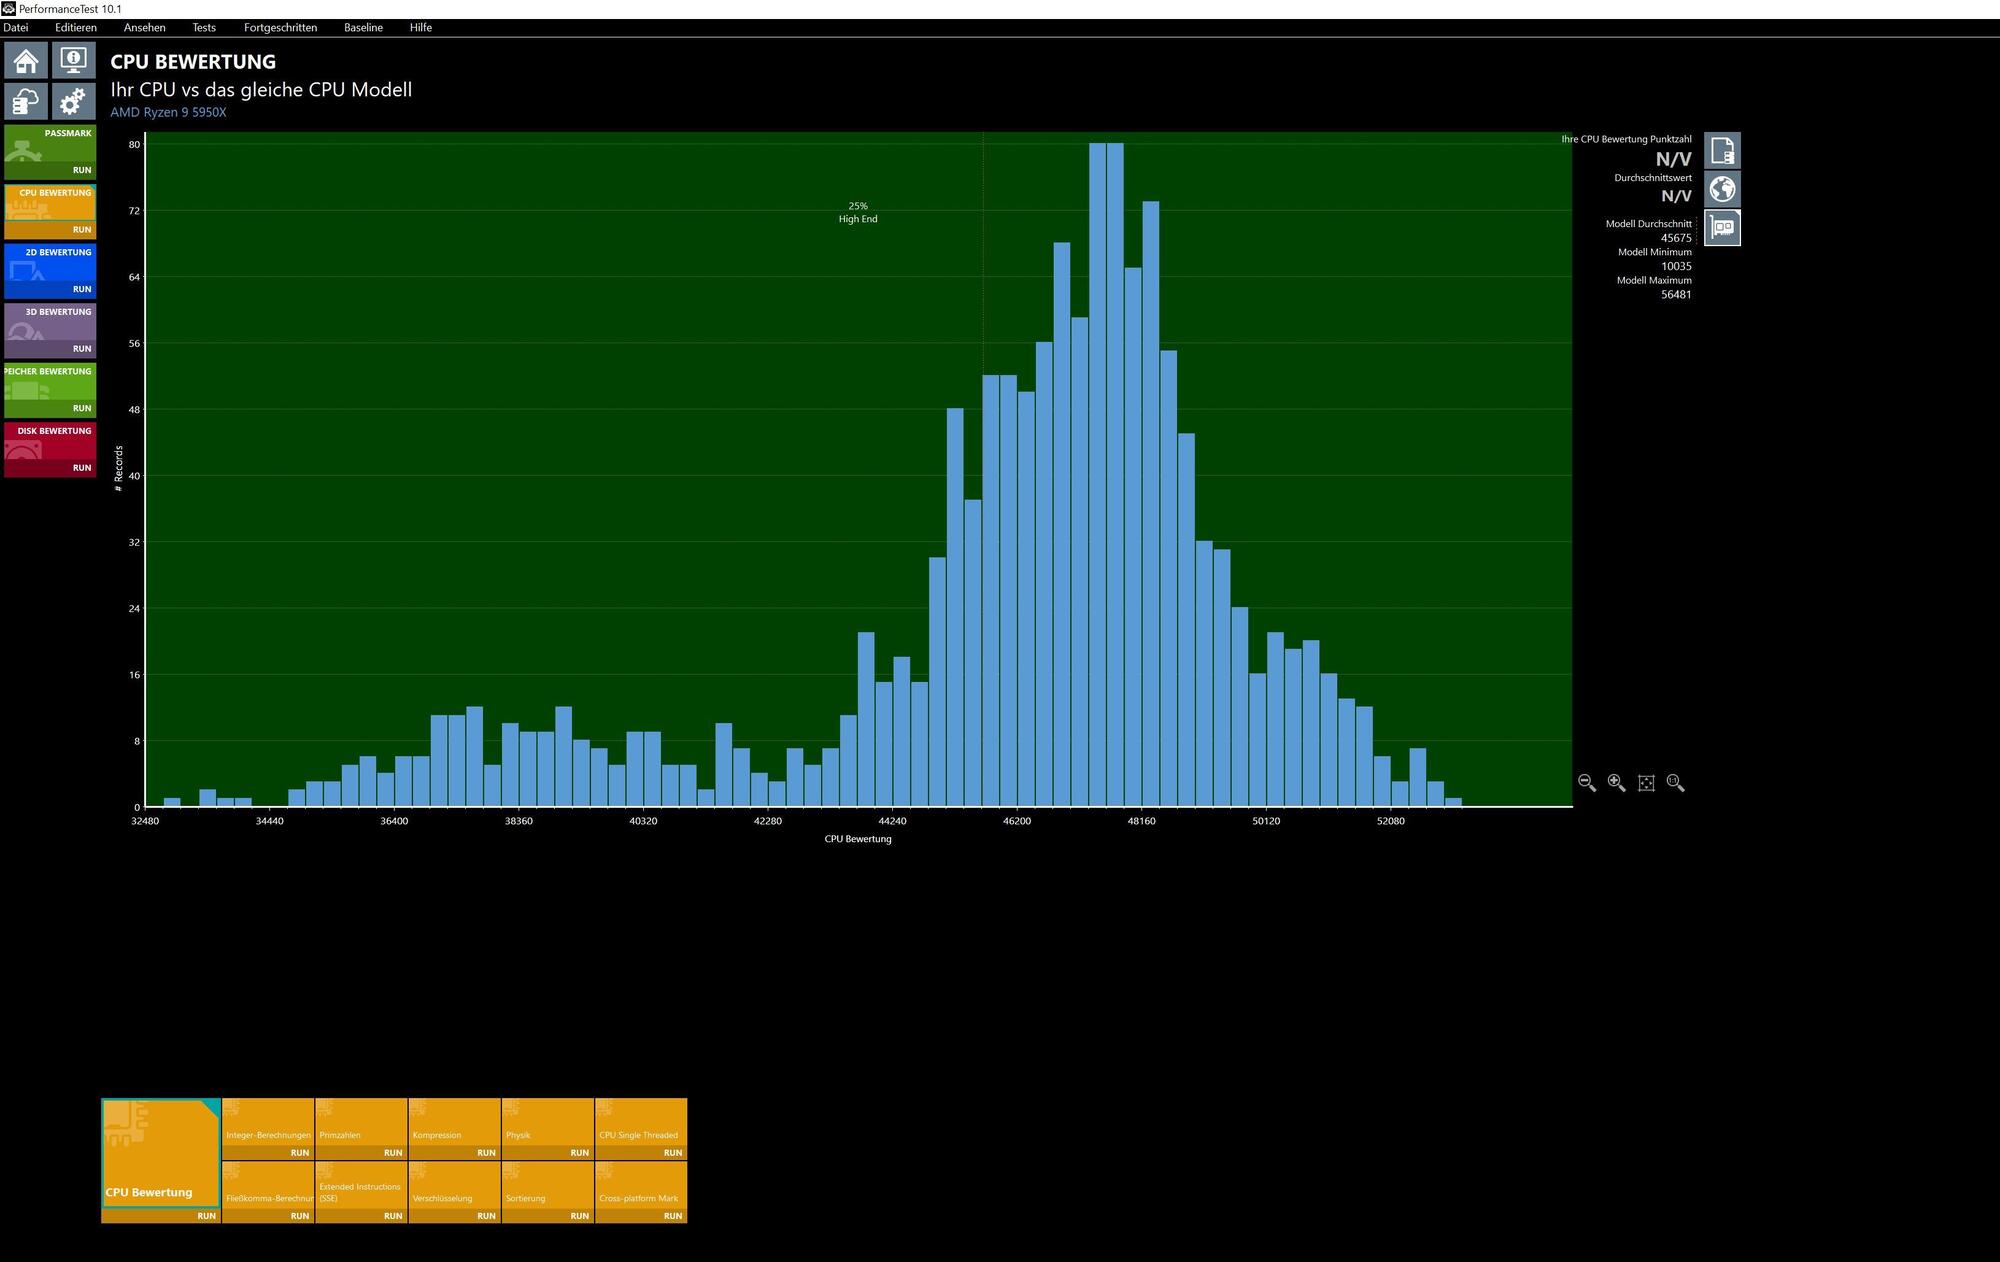The width and height of the screenshot is (2000, 1262).
Task: Open the Primzahlen test tile
Action: tap(361, 1122)
